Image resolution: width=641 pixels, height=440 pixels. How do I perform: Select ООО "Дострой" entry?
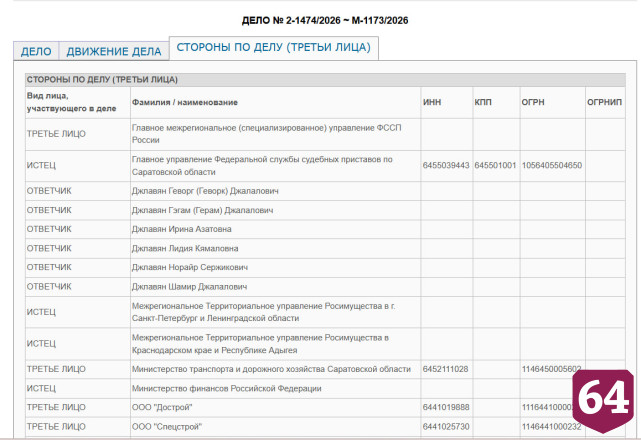click(x=162, y=408)
